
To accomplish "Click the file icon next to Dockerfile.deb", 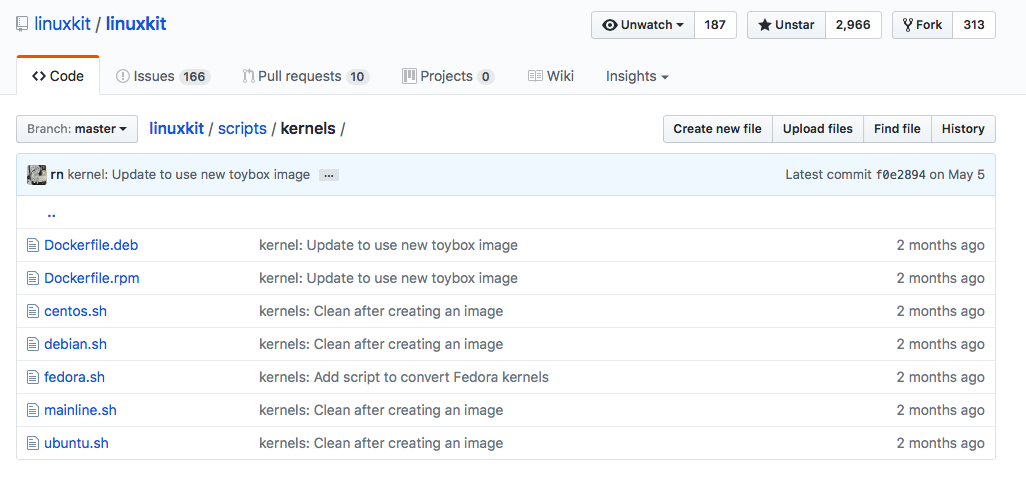I will pos(33,245).
